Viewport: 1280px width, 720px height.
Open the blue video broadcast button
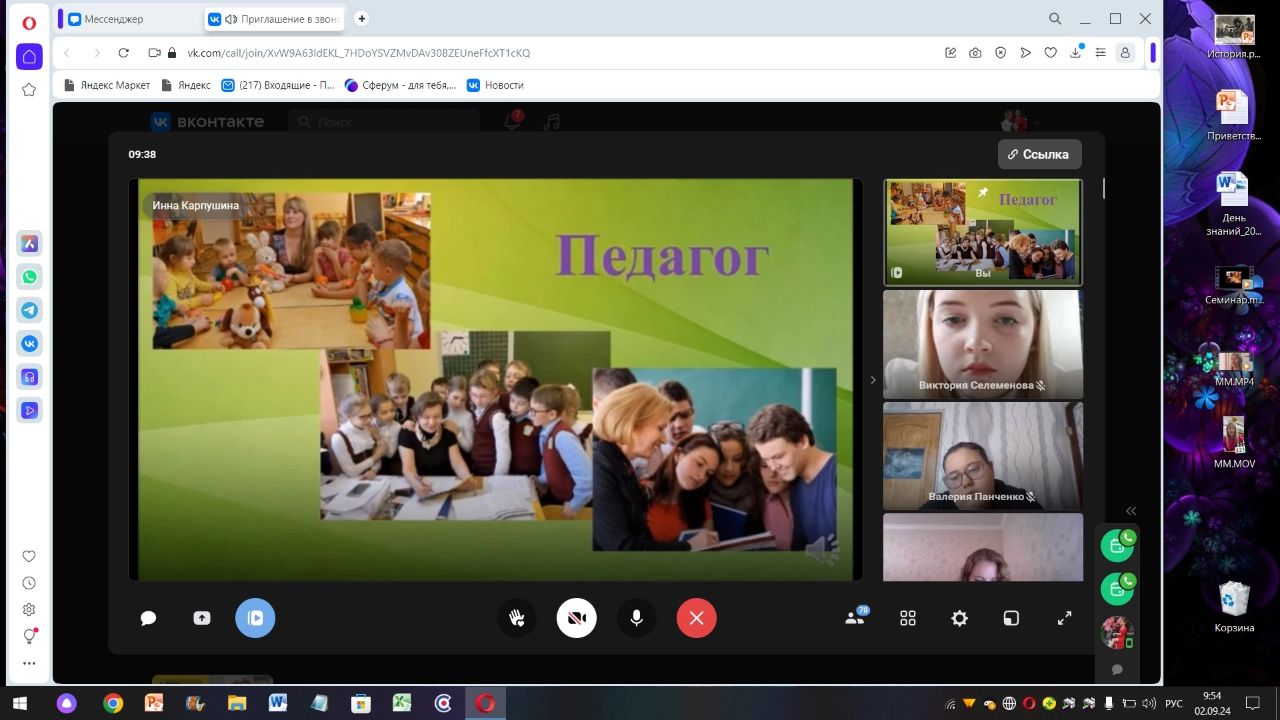[255, 618]
